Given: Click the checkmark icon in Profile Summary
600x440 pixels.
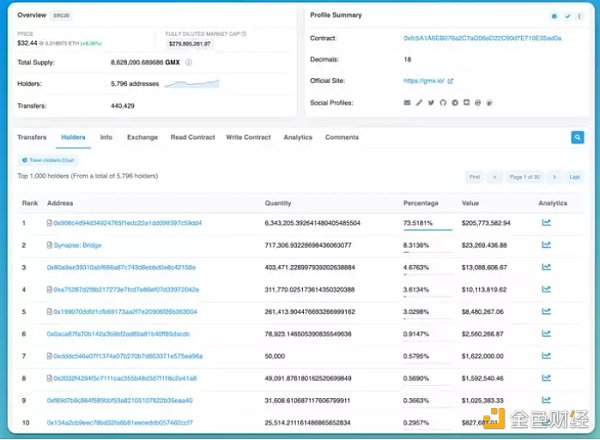Looking at the screenshot, I should click(567, 16).
